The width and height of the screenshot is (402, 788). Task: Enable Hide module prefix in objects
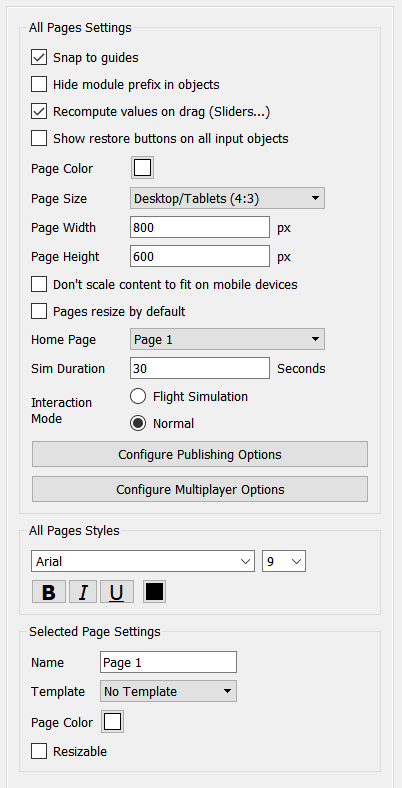(39, 84)
